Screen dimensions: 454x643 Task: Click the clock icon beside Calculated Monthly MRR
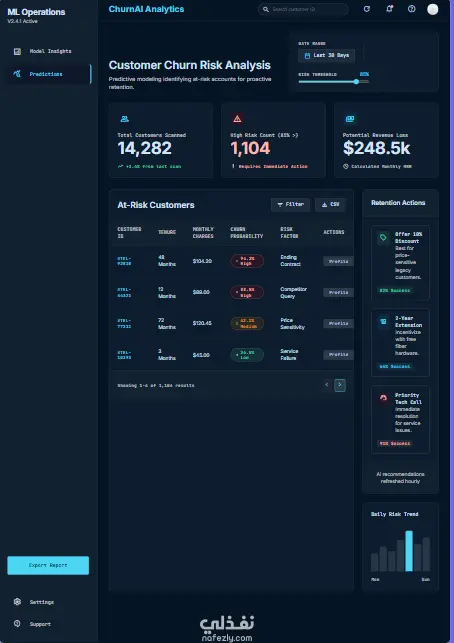pyautogui.click(x=346, y=166)
